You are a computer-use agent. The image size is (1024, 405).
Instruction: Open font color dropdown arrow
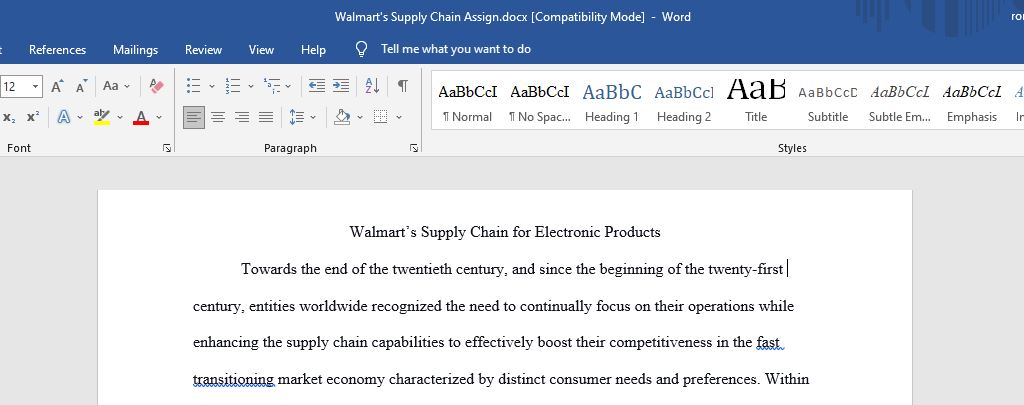158,118
